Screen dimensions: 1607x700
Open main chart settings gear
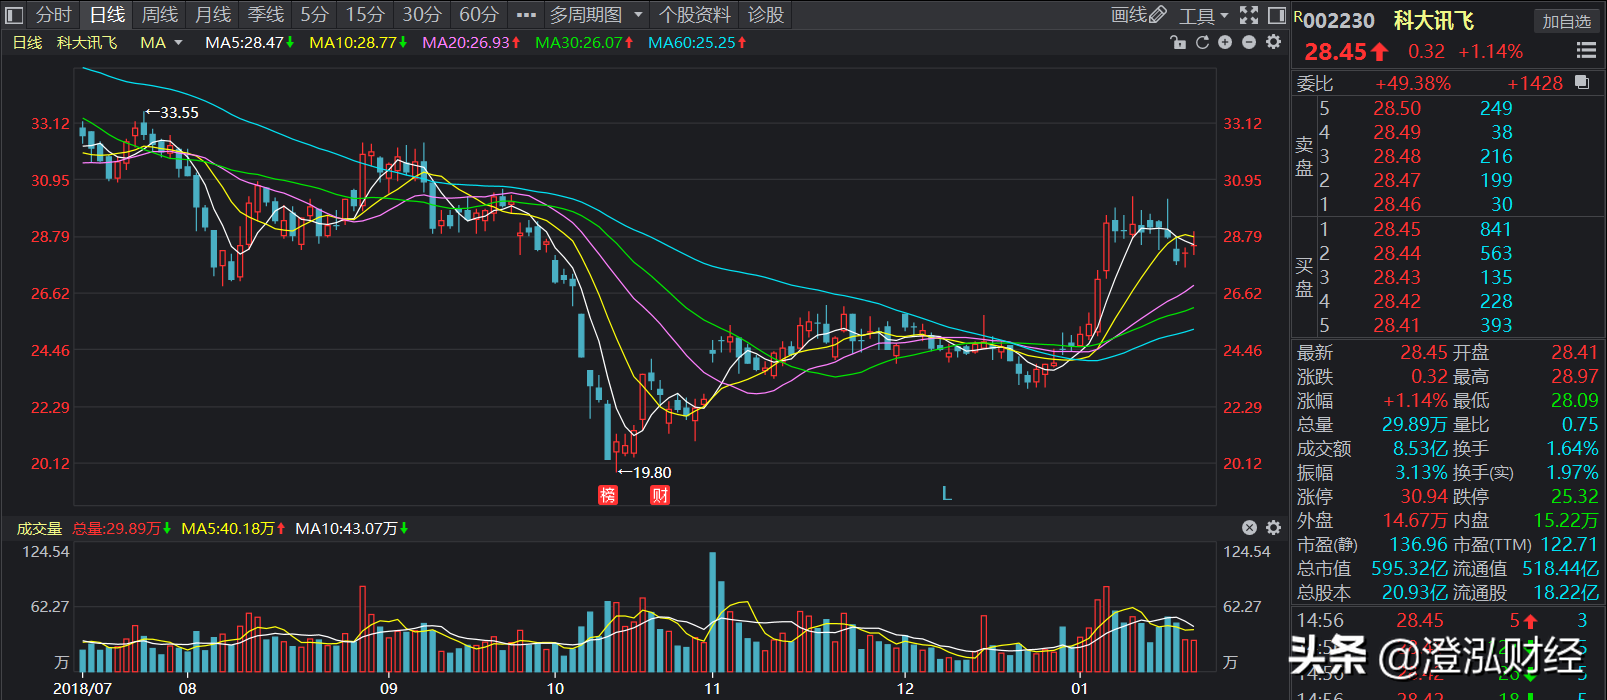coord(1273,42)
